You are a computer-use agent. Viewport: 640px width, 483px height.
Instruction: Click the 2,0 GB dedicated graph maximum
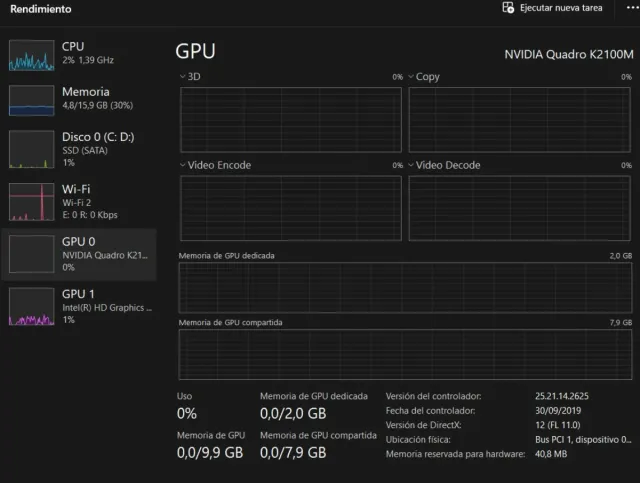click(620, 256)
